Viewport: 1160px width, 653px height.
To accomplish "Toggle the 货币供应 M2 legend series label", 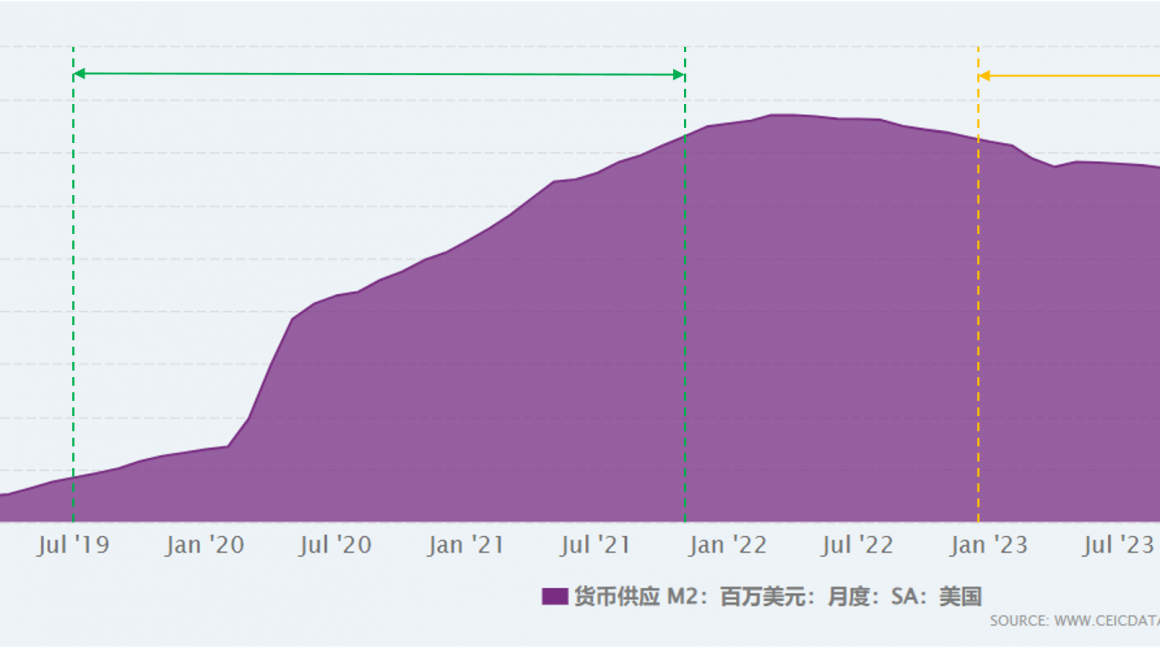I will coord(778,596).
